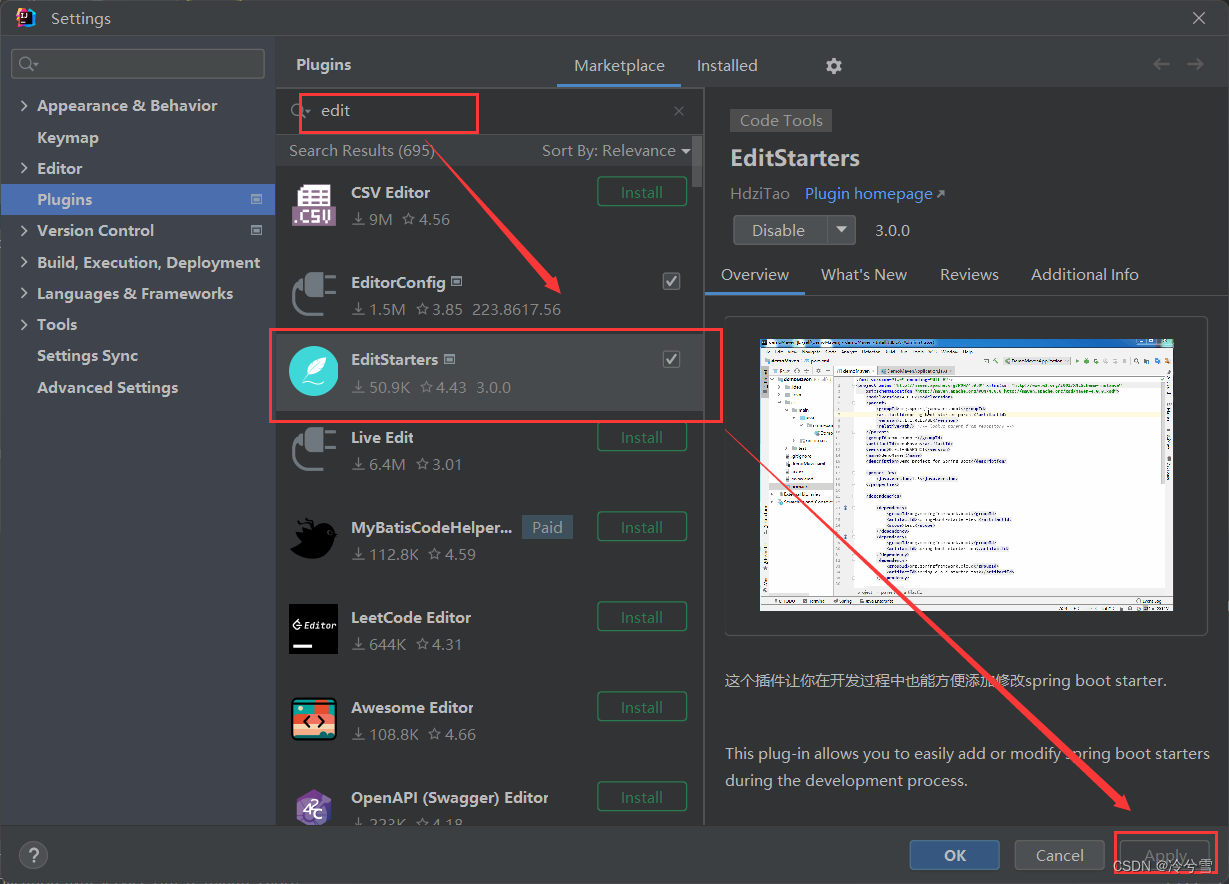Disable the EditStarters plugin
Image resolution: width=1229 pixels, height=884 pixels.
(779, 230)
